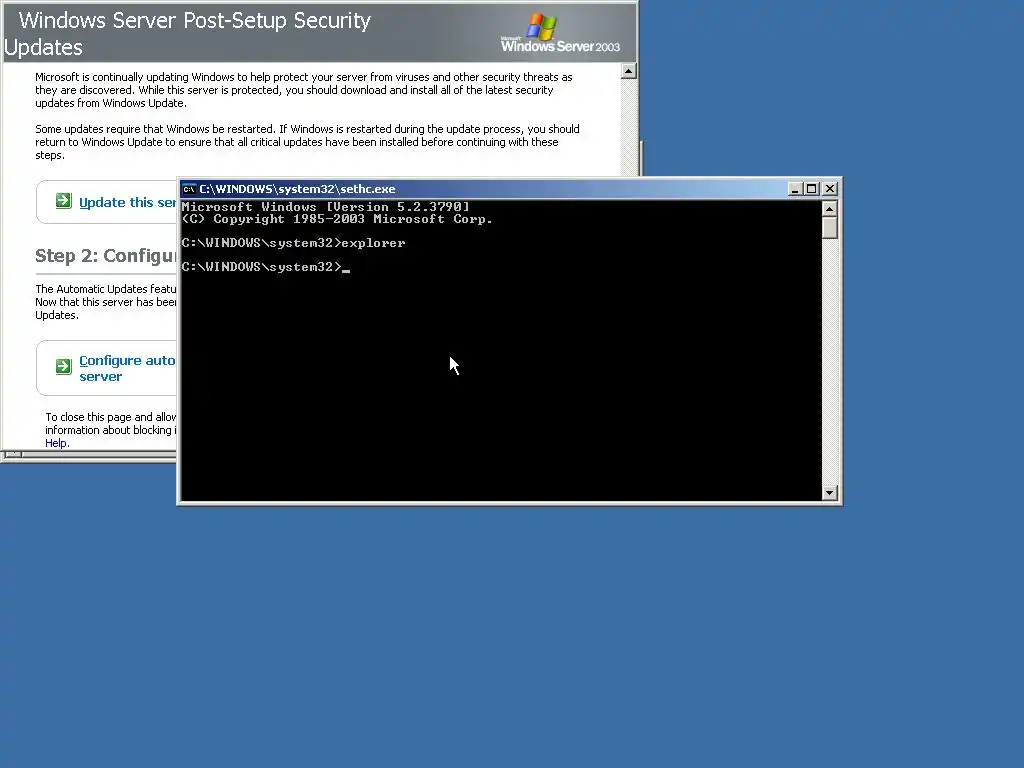Click the line "C:\WINDOWS\system32>explorer"
The image size is (1024, 768).
293,243
